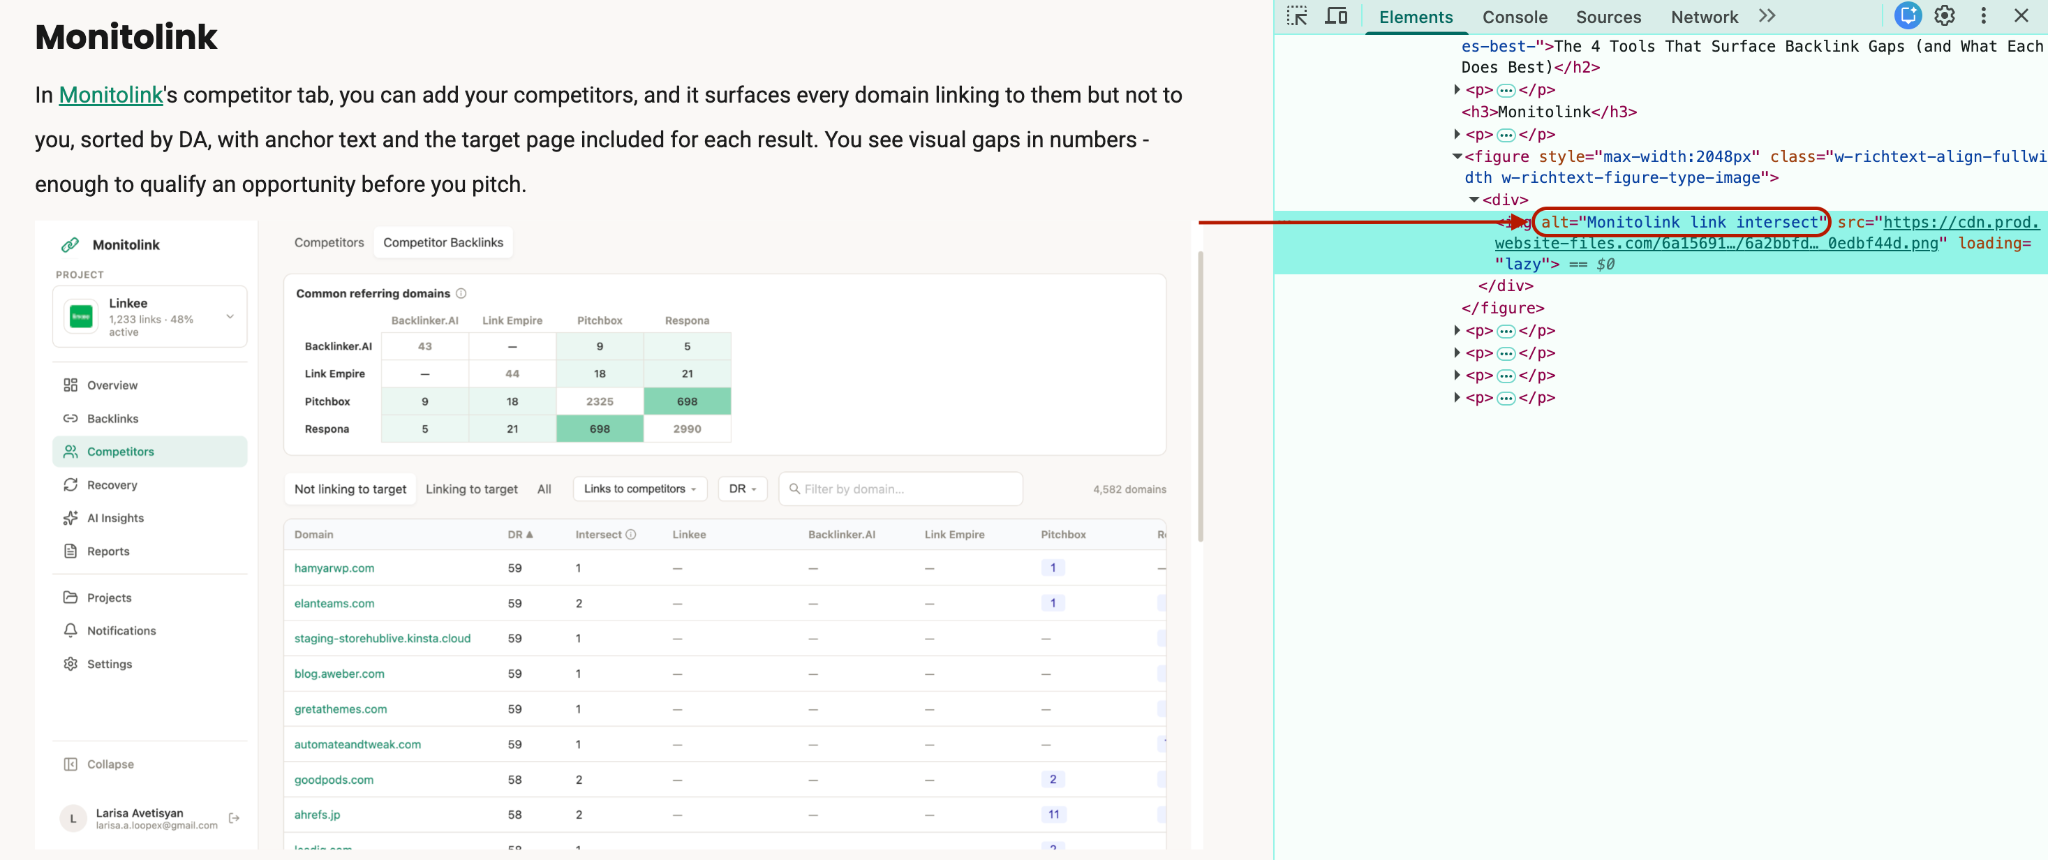This screenshot has width=2048, height=860.
Task: Click the Recovery refresh icon in sidebar
Action: 70,485
